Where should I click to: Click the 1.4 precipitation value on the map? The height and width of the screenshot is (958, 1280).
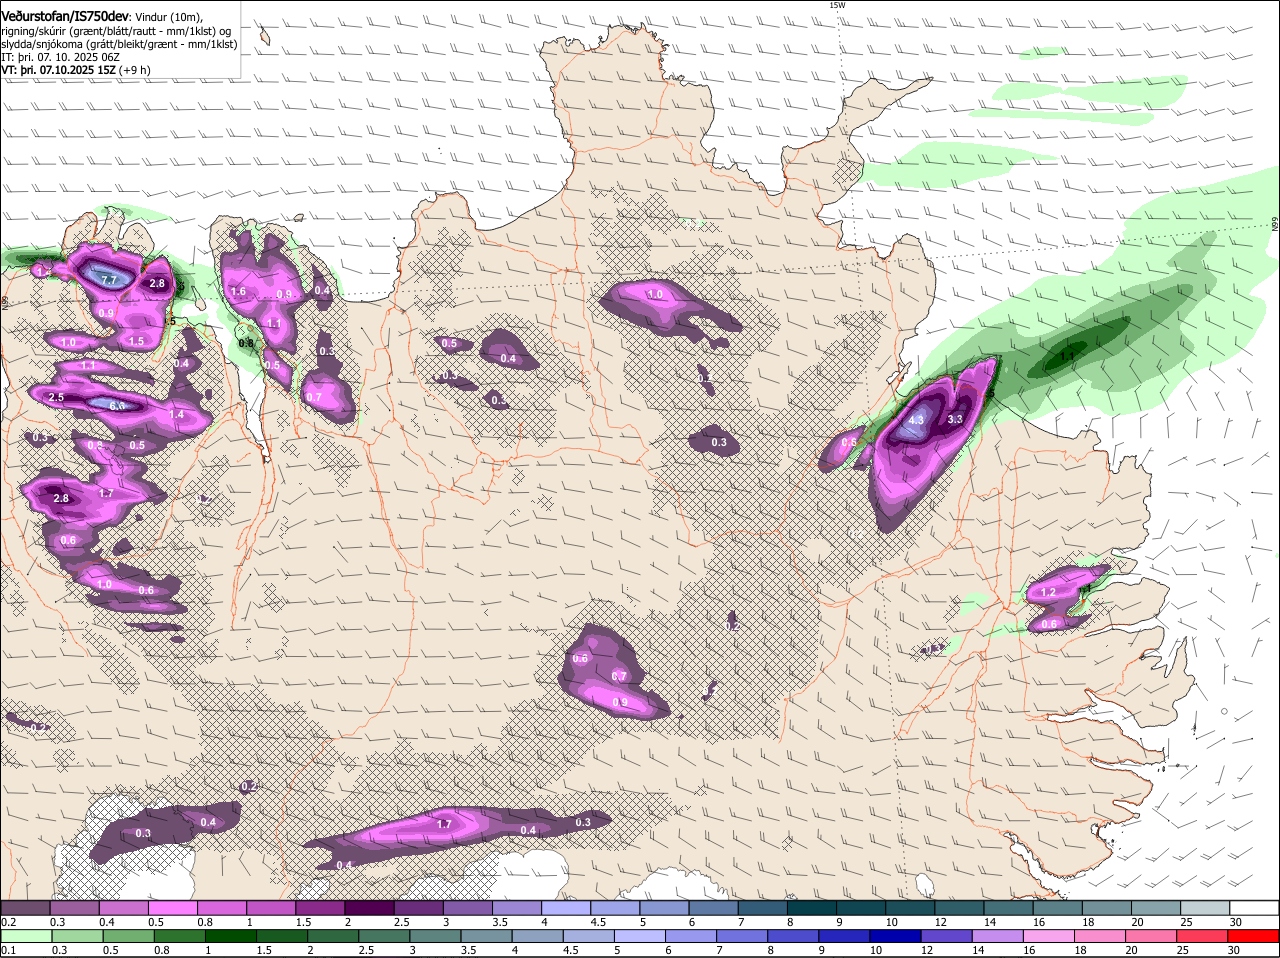coord(177,414)
